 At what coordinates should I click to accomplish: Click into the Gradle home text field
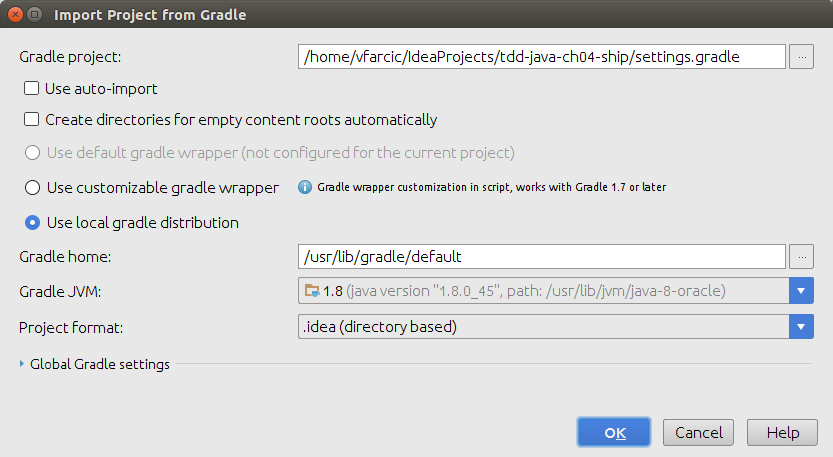(x=542, y=257)
